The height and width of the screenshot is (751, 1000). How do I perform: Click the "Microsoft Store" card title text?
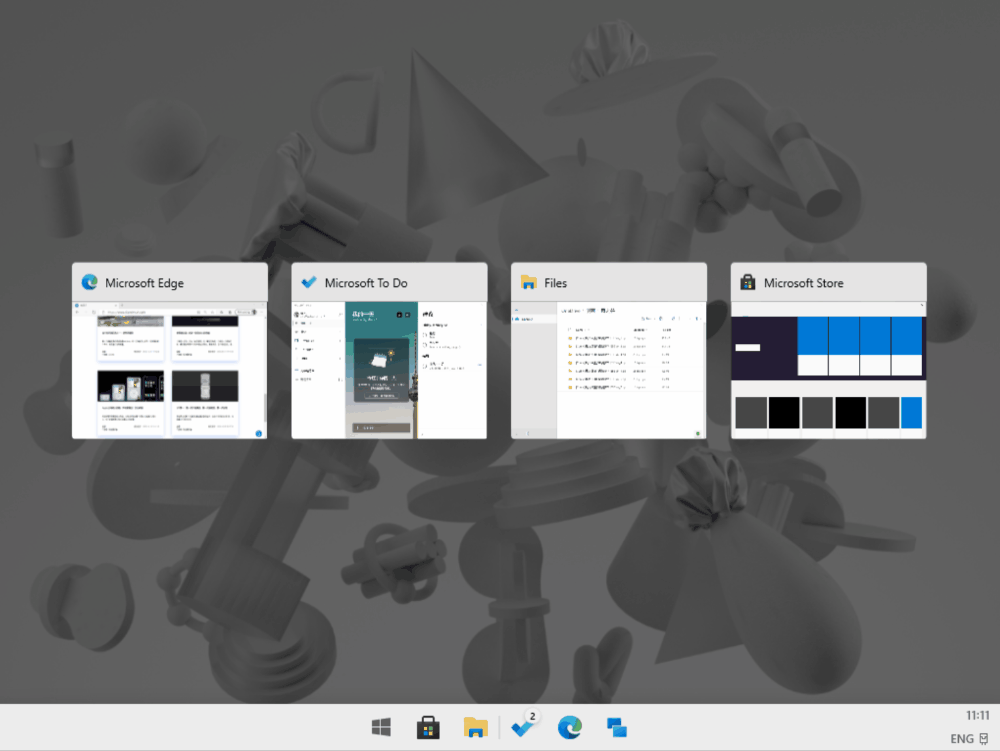pos(803,283)
